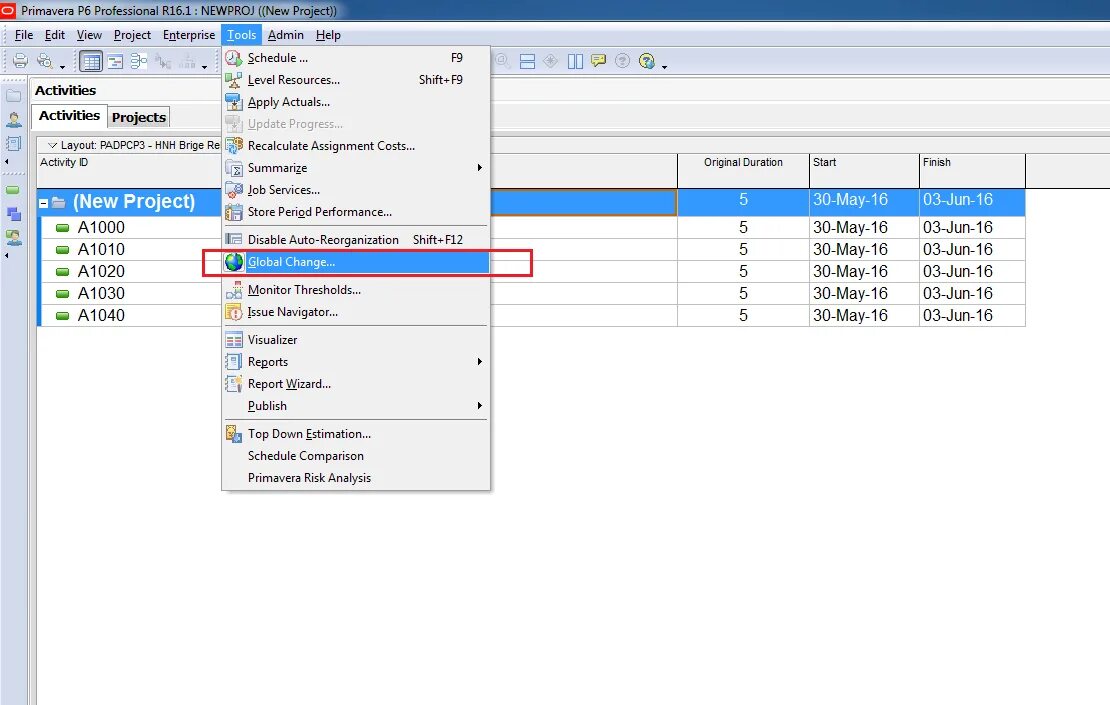Image resolution: width=1110 pixels, height=705 pixels.
Task: Click the Issue Navigator warning icon
Action: coord(234,311)
